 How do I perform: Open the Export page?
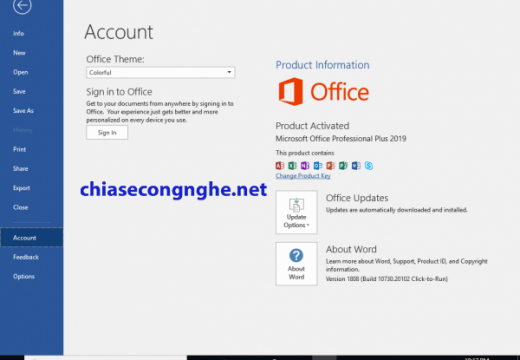click(x=22, y=188)
